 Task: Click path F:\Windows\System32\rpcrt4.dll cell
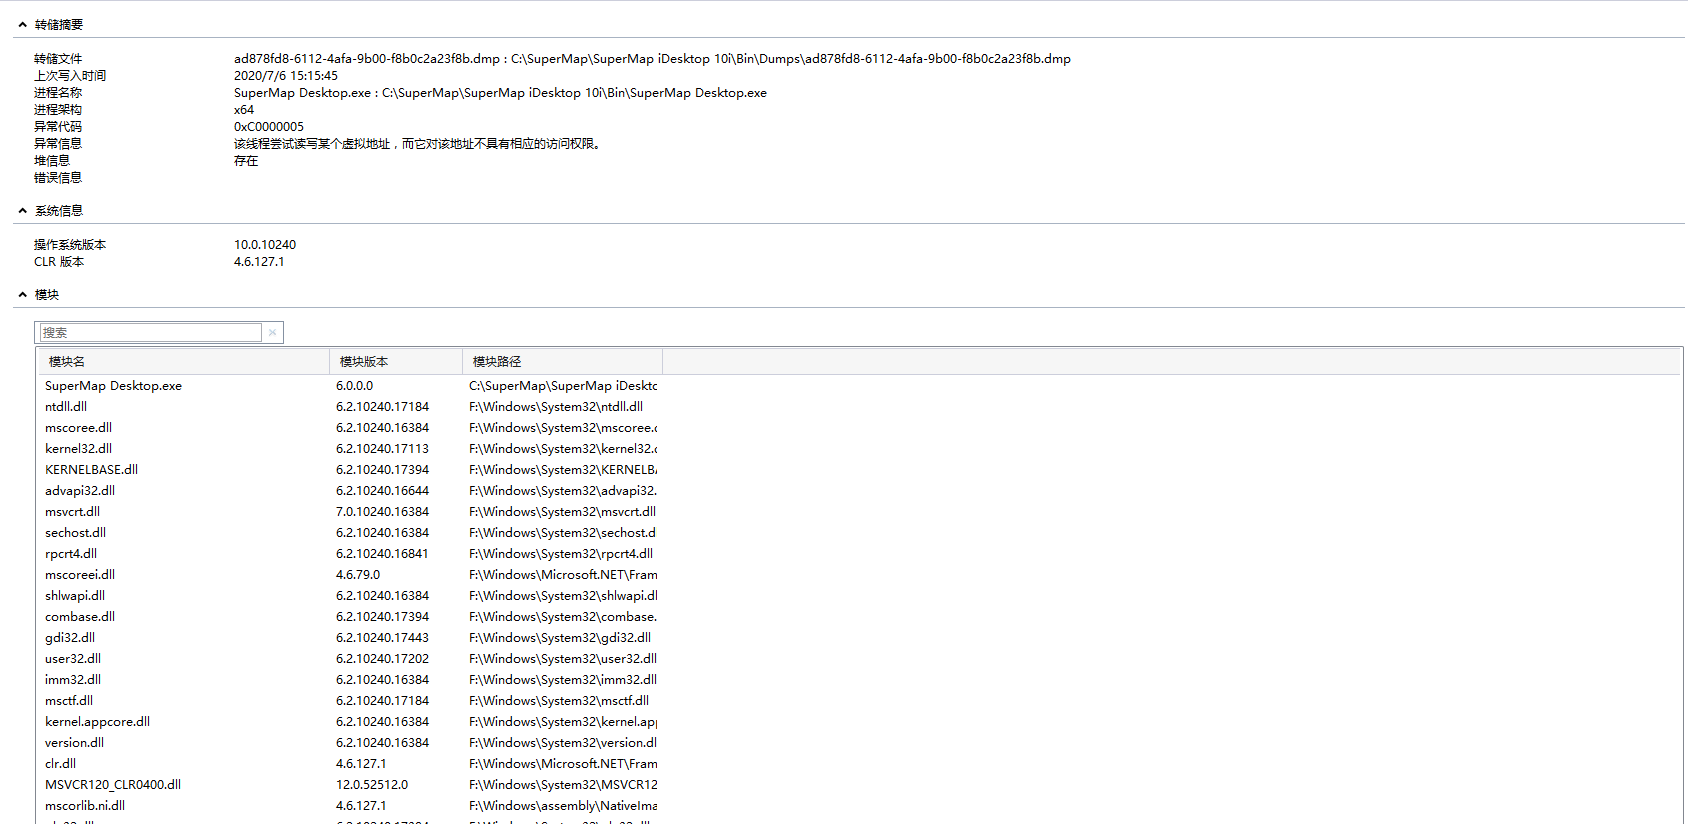click(x=561, y=554)
